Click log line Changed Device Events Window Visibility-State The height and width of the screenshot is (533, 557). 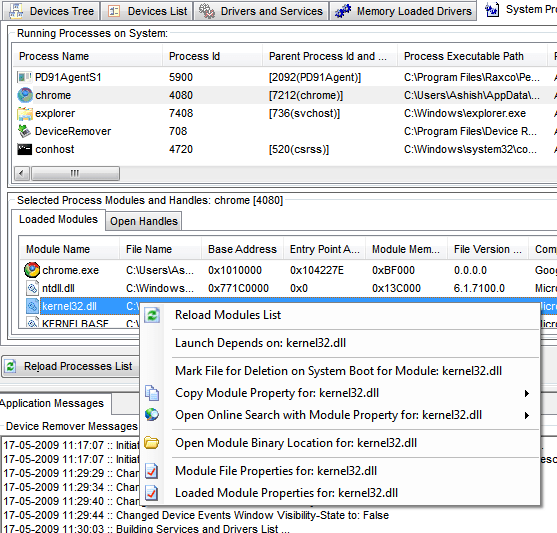(196, 515)
